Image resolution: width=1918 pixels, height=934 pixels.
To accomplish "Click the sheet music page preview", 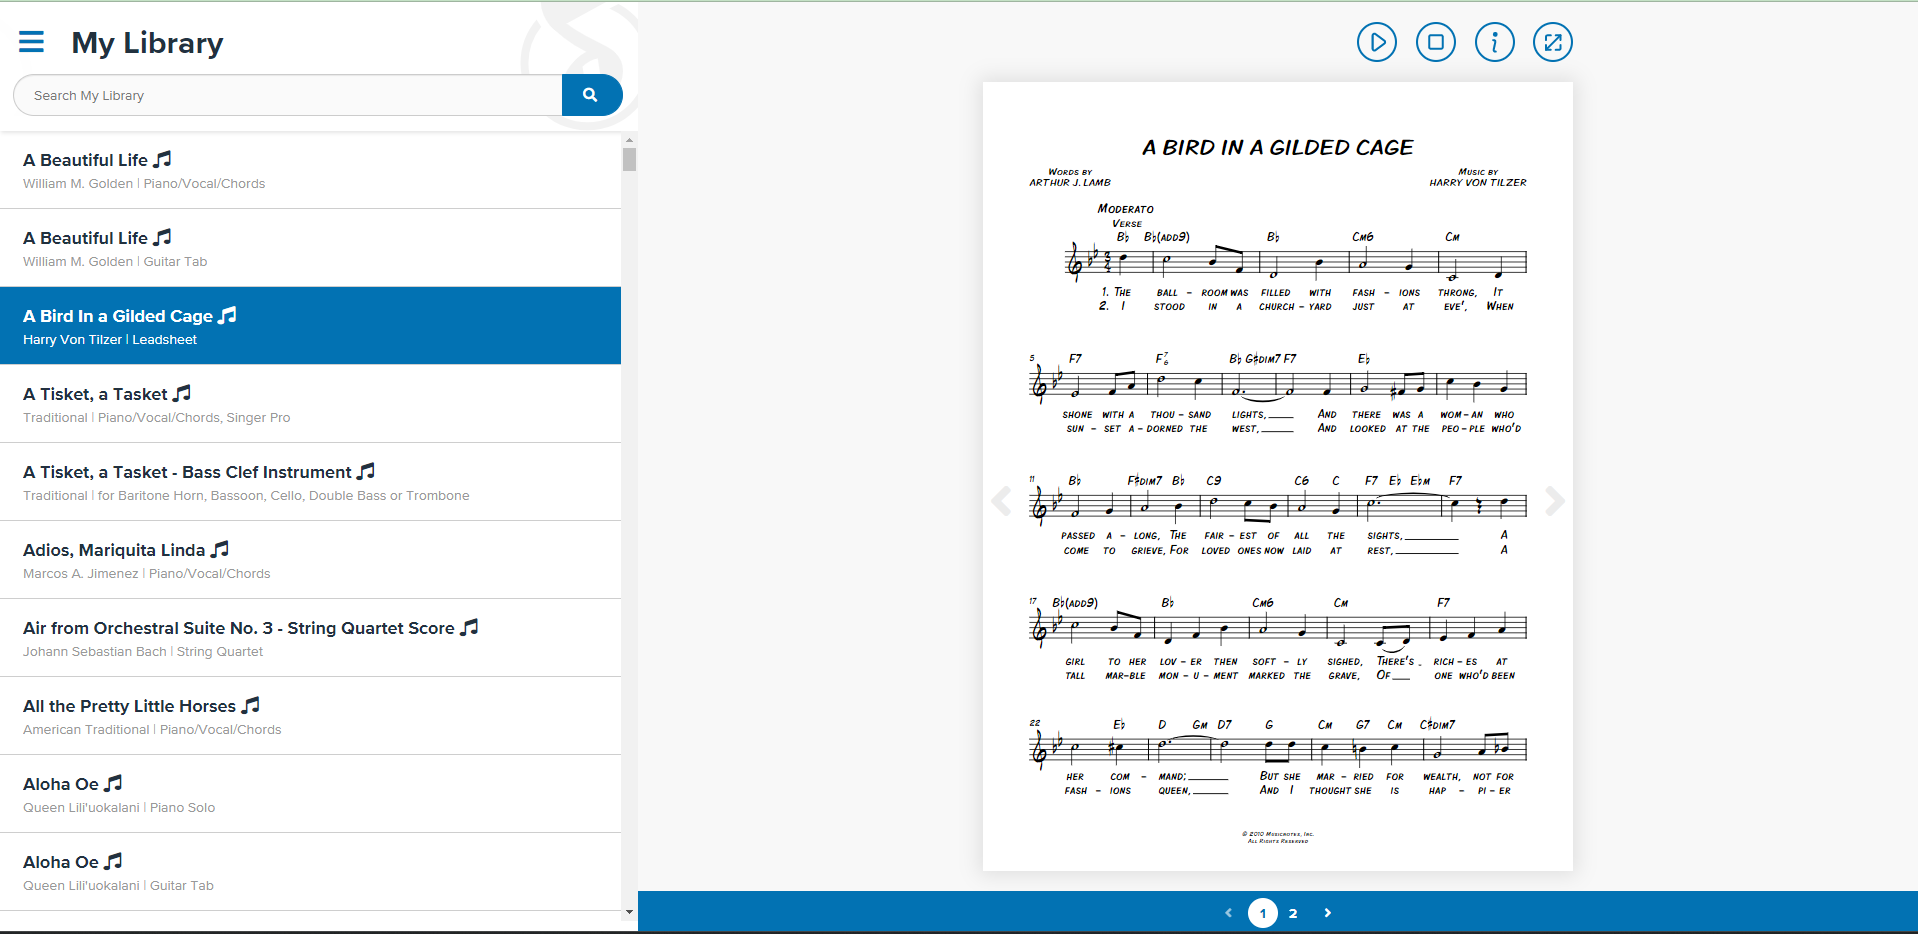I will 1277,476.
